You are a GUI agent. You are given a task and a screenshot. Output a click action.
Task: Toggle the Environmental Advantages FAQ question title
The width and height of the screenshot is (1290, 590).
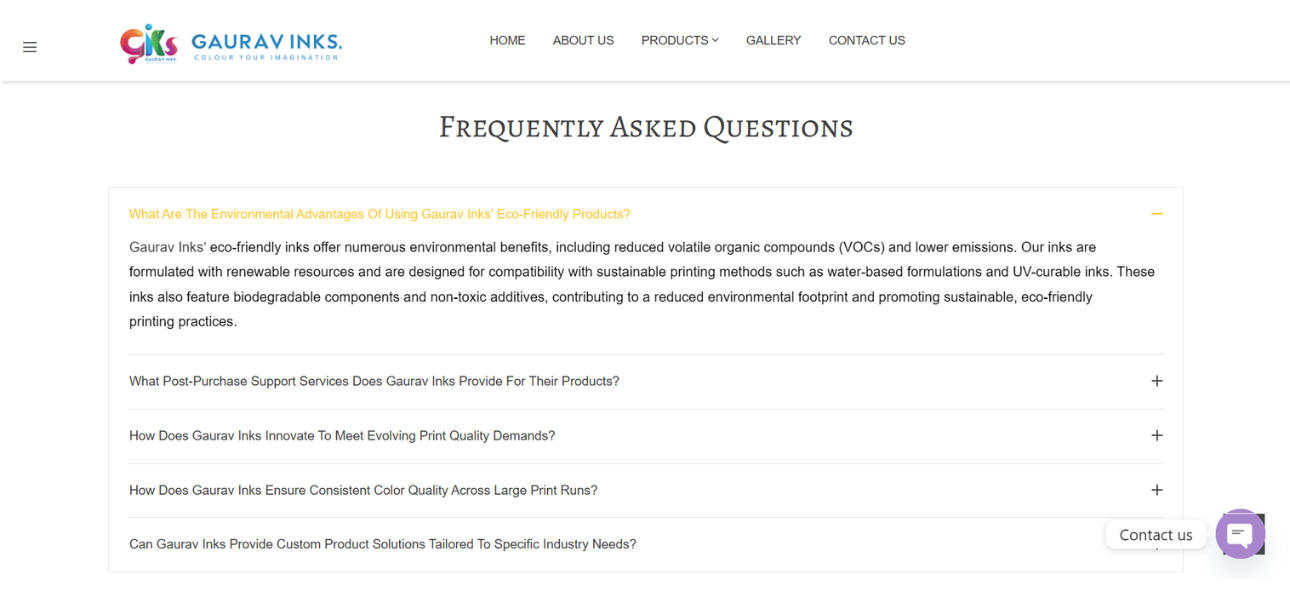click(379, 214)
